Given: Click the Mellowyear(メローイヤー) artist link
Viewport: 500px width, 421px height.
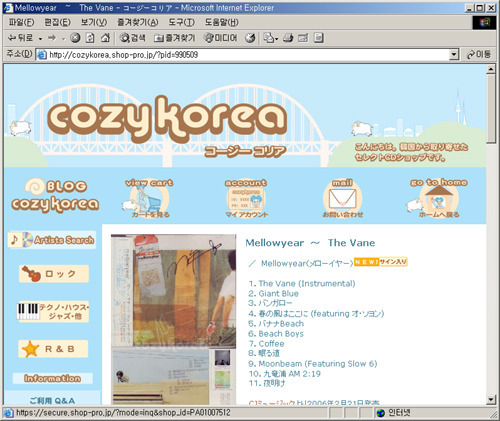Looking at the screenshot, I should tap(307, 263).
